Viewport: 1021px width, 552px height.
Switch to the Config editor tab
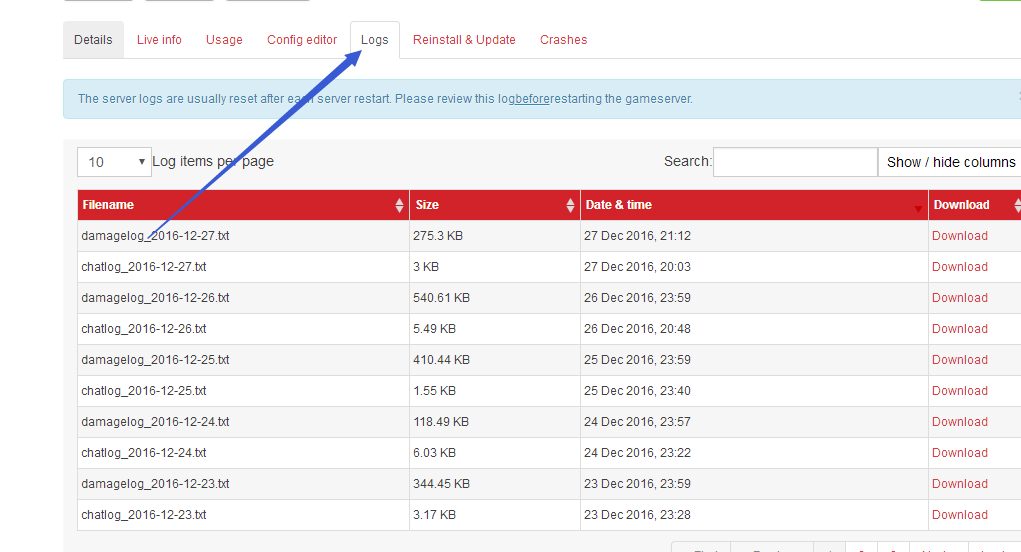[302, 40]
